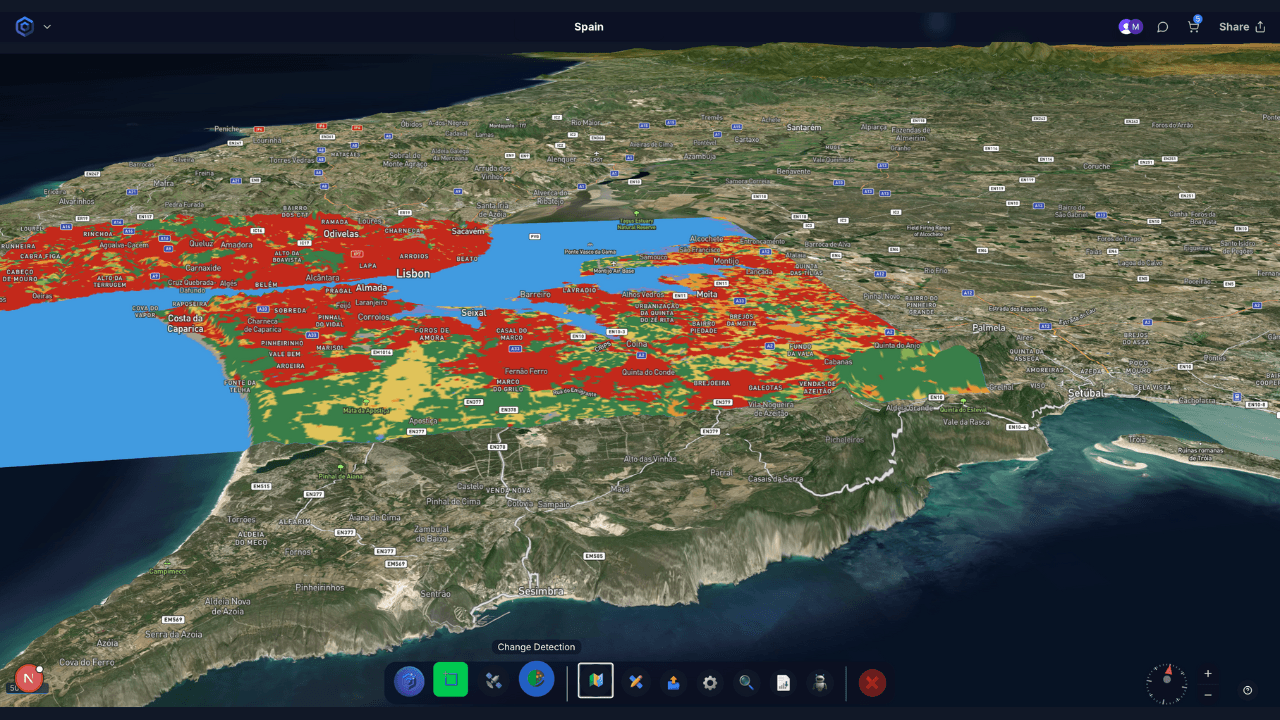Select the green area-of-interest rectangle tool
The height and width of the screenshot is (720, 1280).
[451, 680]
